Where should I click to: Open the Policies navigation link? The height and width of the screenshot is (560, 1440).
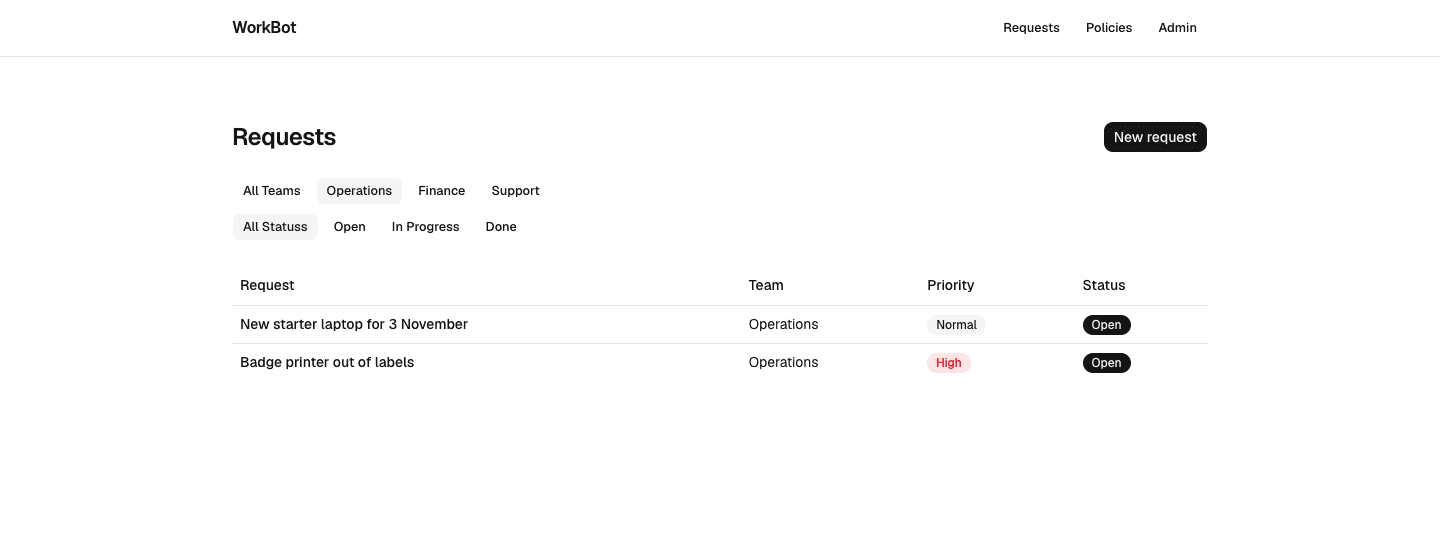pyautogui.click(x=1109, y=28)
